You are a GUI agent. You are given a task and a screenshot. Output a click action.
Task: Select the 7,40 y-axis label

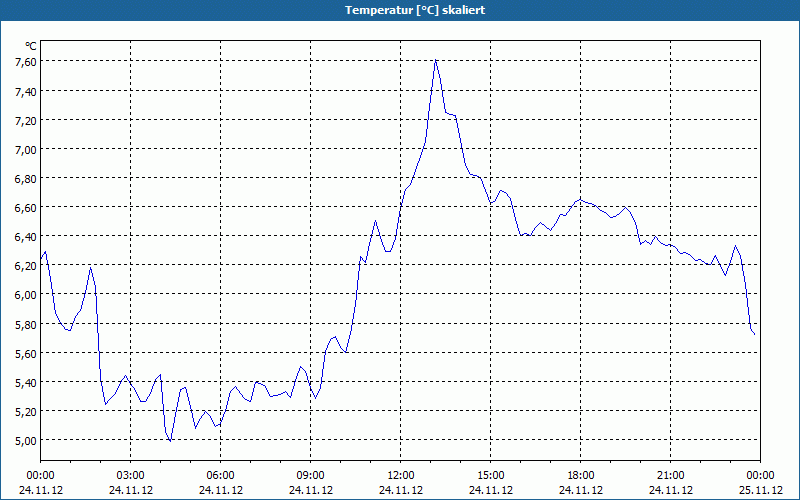click(26, 91)
